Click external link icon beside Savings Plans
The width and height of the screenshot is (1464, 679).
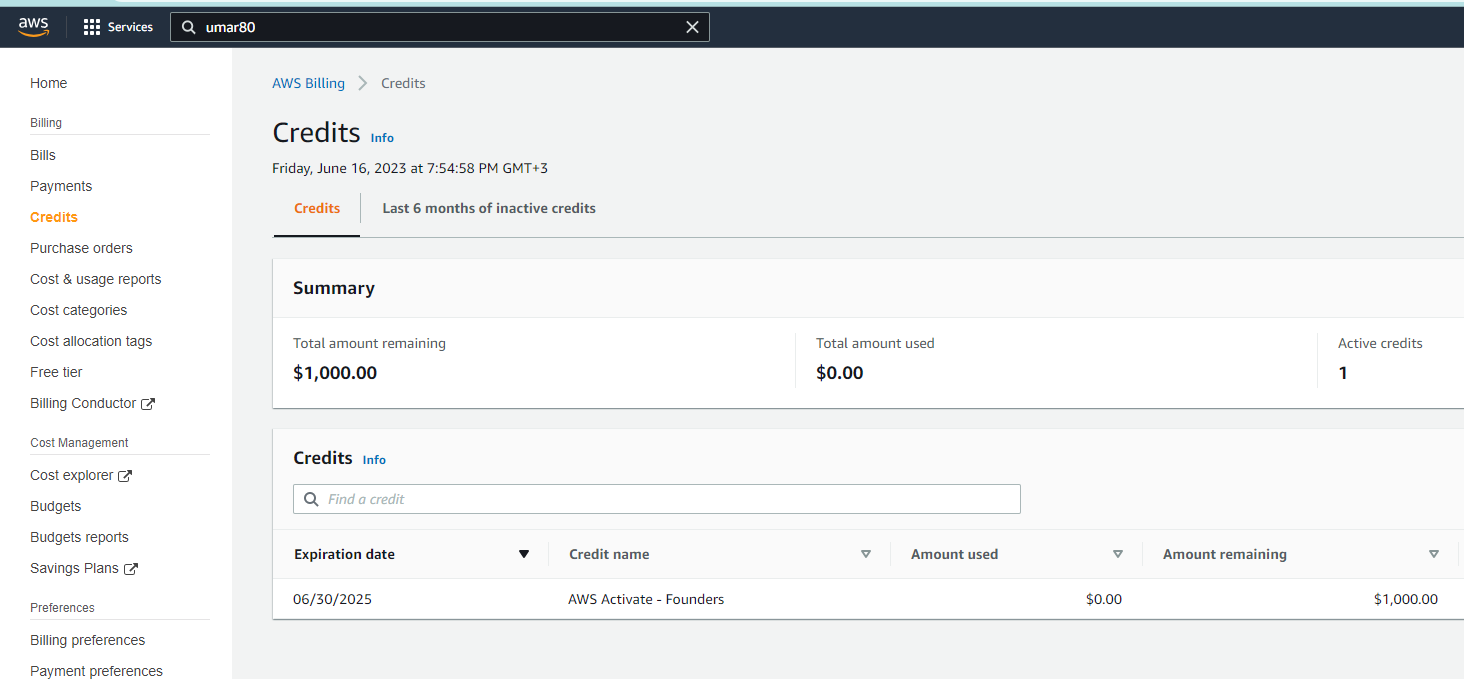point(131,569)
